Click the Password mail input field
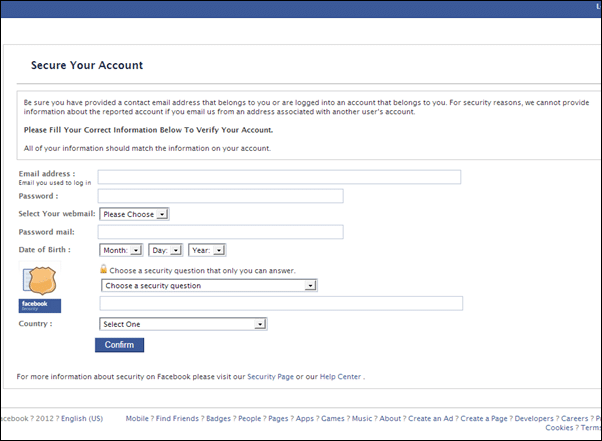The image size is (602, 441). pos(220,232)
